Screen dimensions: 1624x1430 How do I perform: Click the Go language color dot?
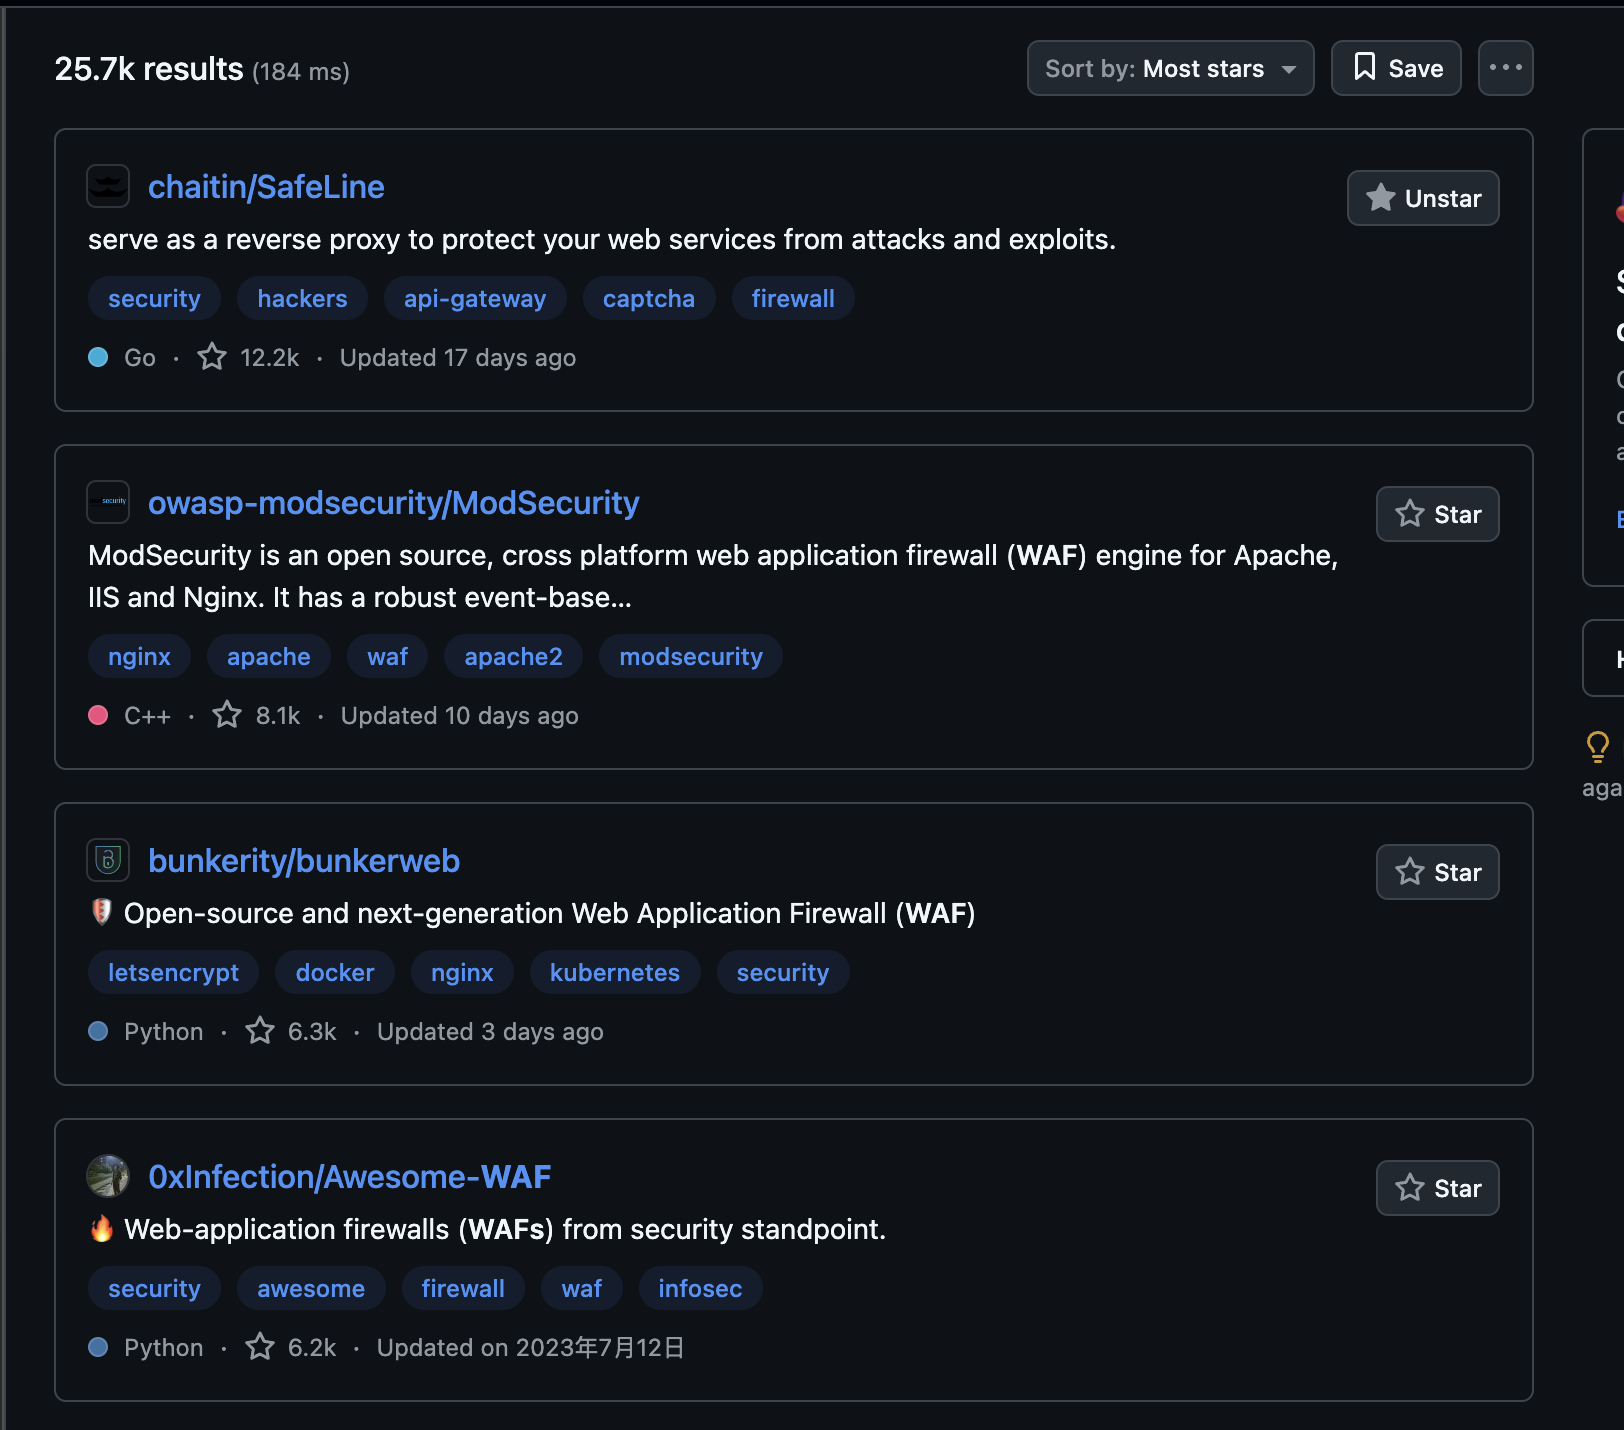pyautogui.click(x=97, y=356)
